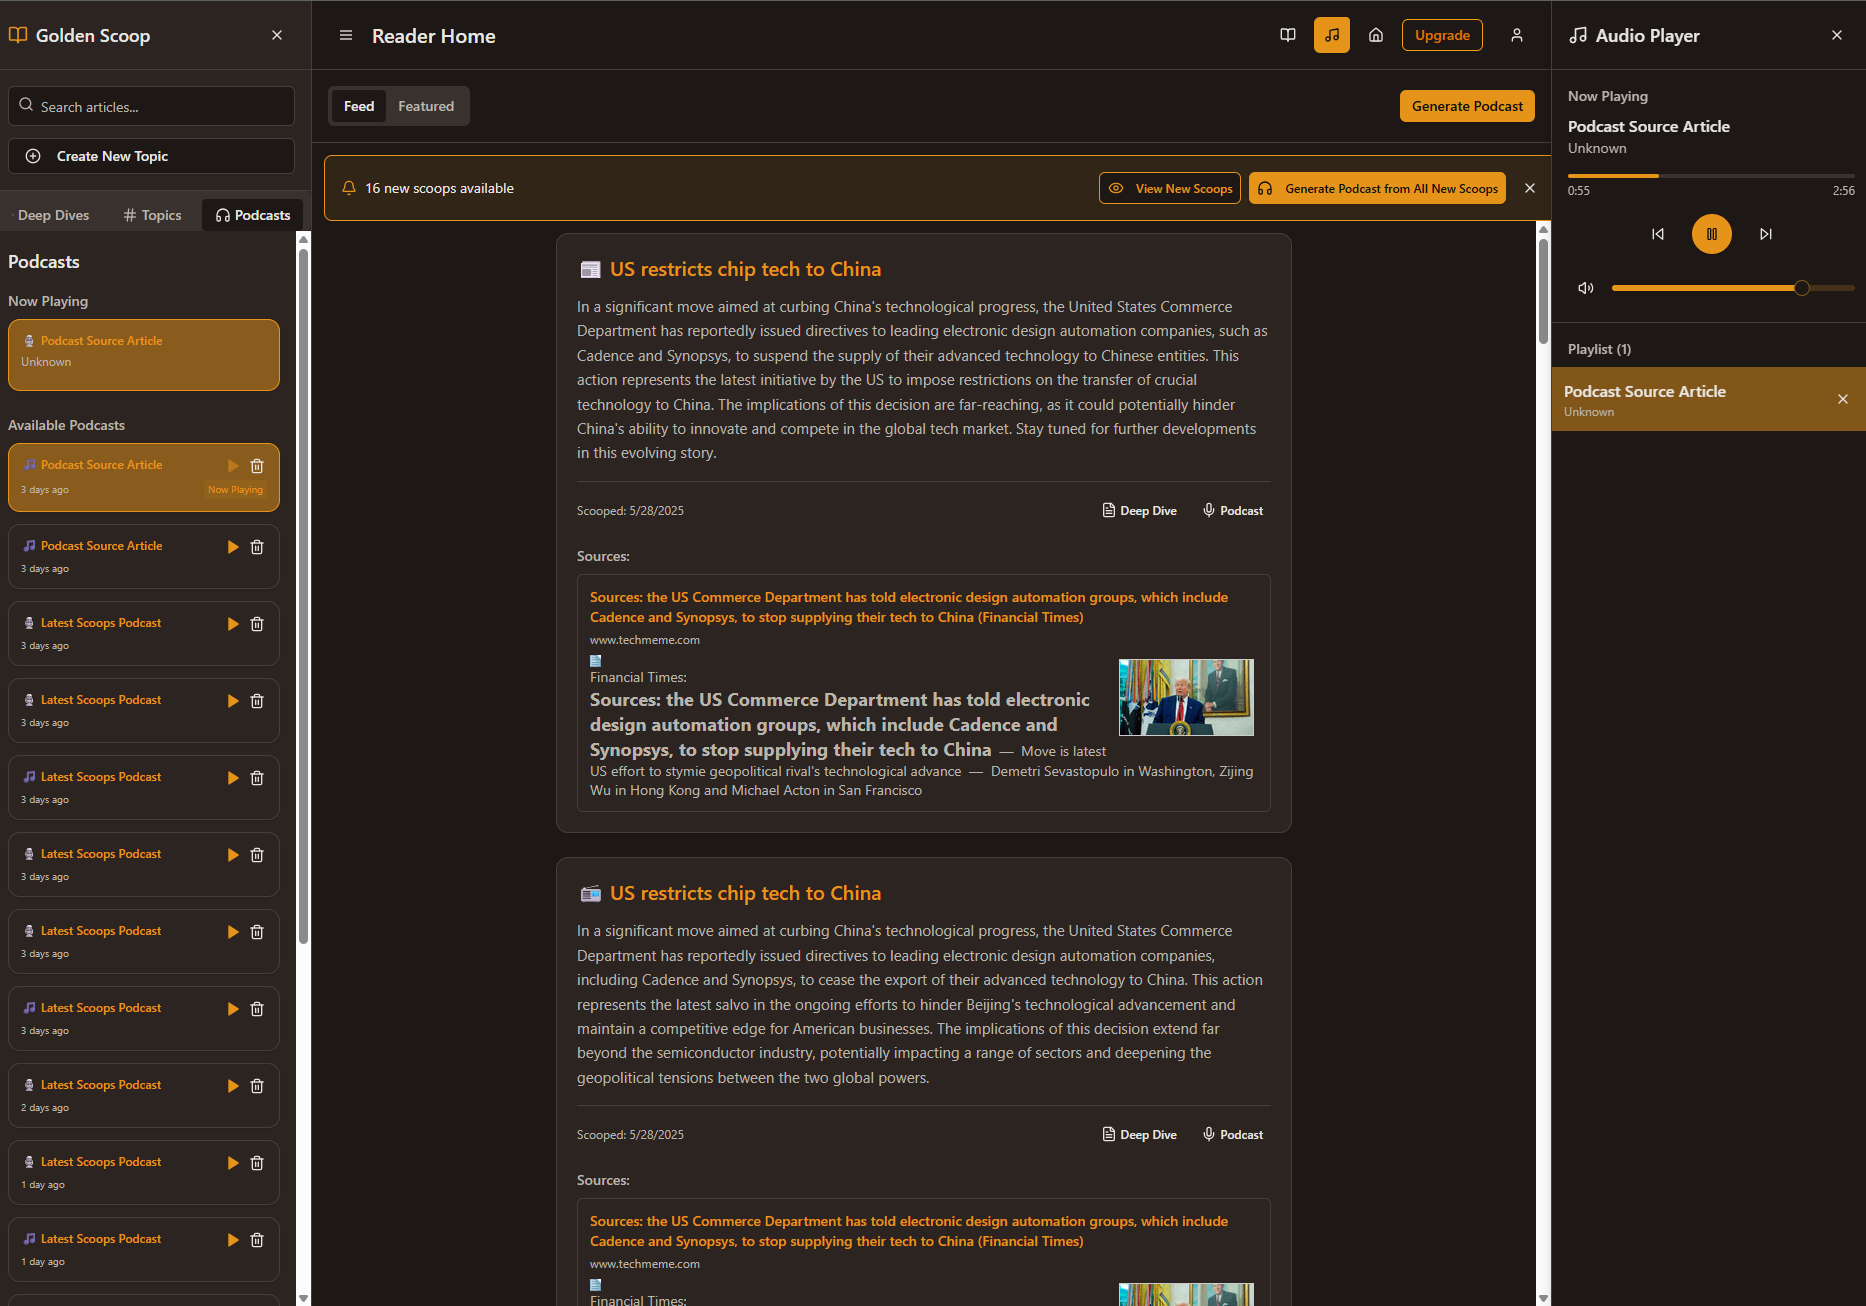The height and width of the screenshot is (1306, 1866).
Task: Open first article title US restricts chip tech
Action: click(745, 269)
